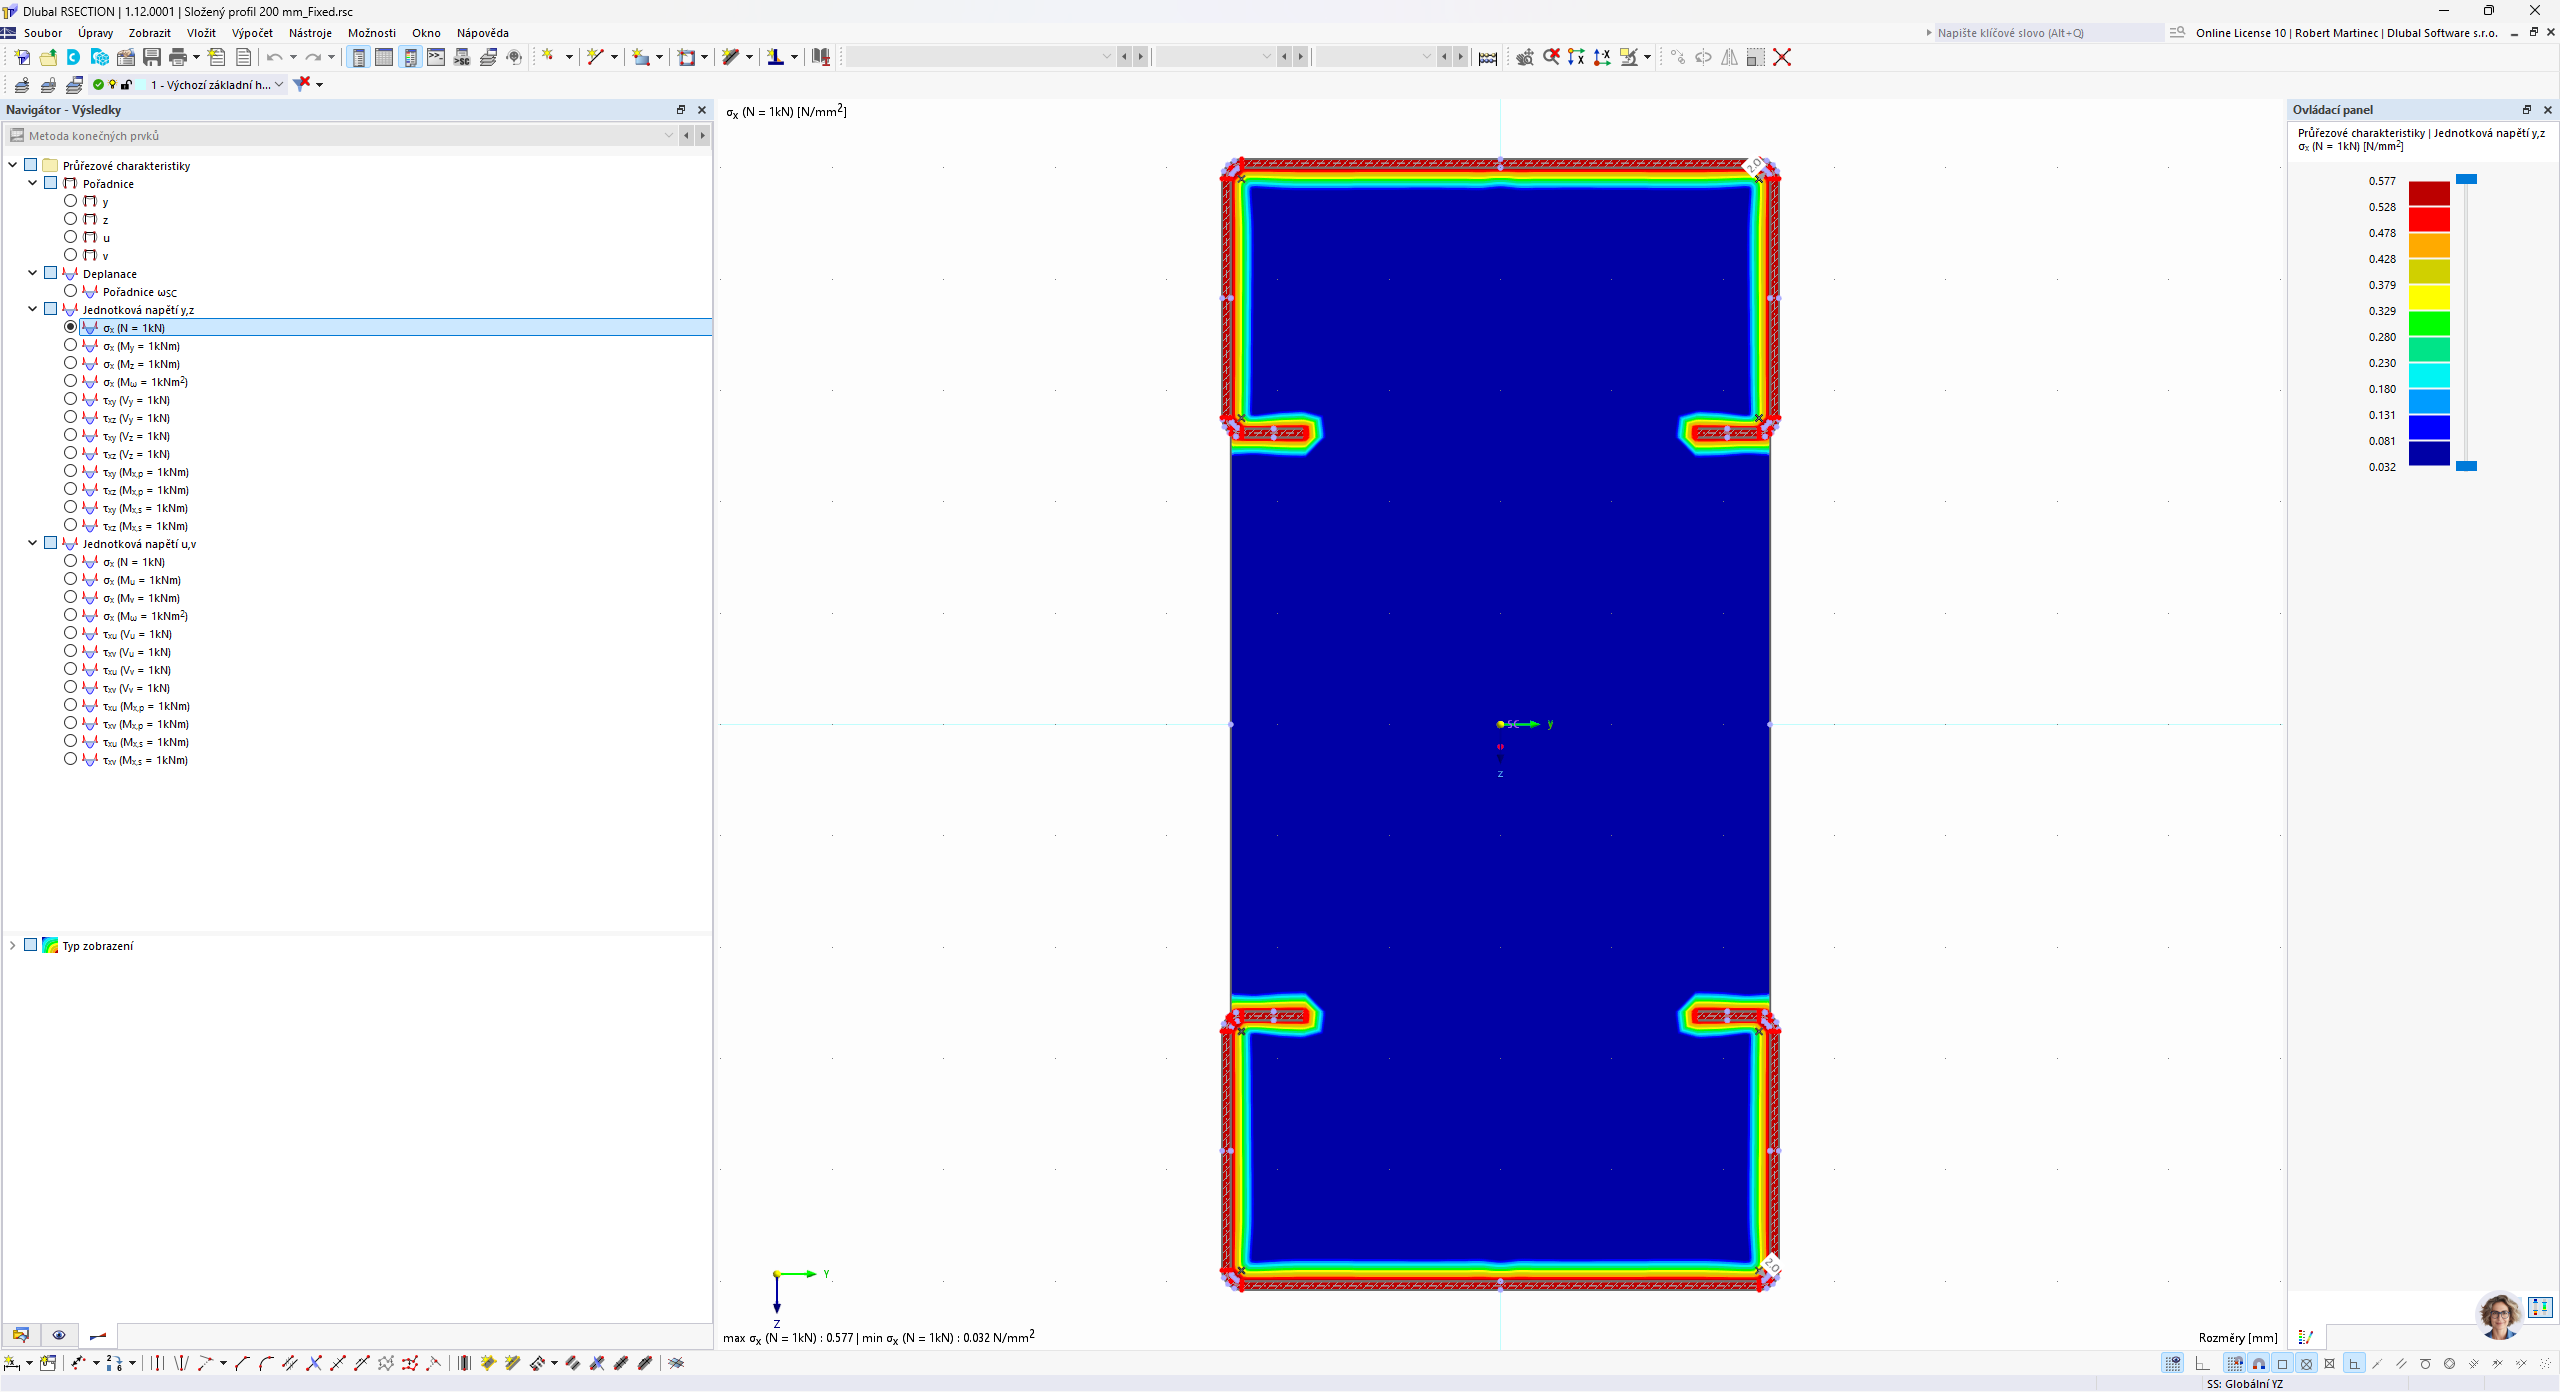Viewport: 2560px width, 1392px height.
Task: Click previous arrow beside Metoda konečných prvků
Action: pos(687,135)
